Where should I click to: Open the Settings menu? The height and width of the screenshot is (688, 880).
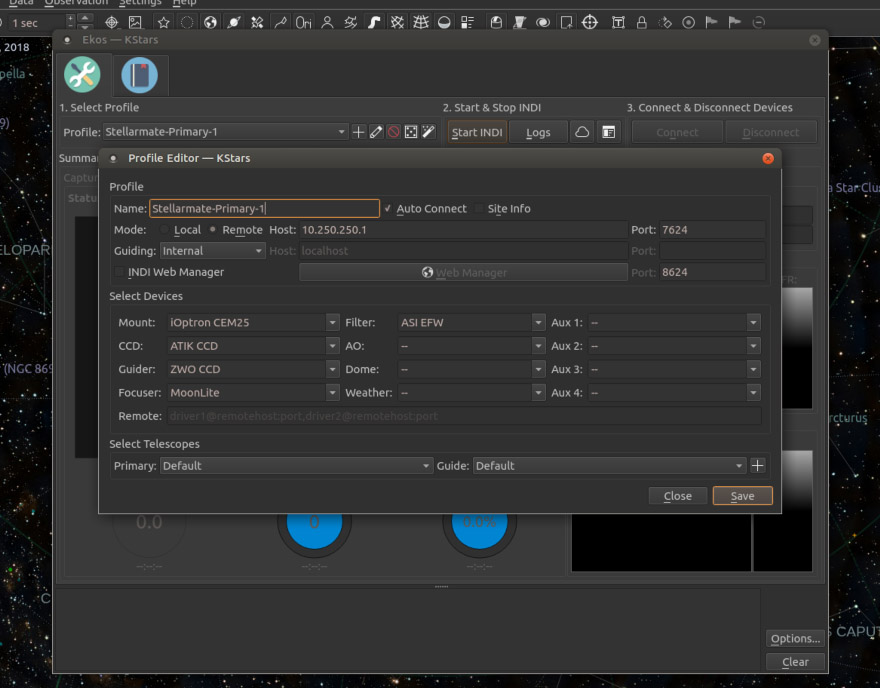pyautogui.click(x=140, y=3)
